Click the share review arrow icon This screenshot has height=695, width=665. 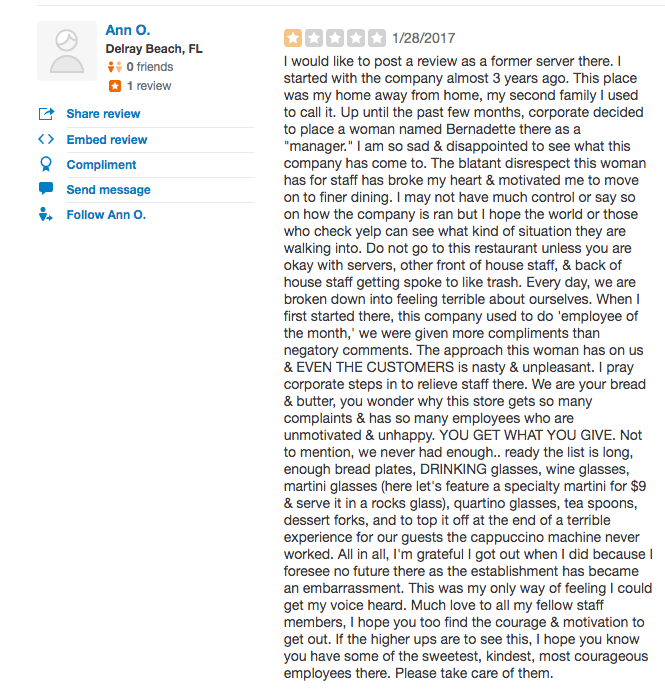[x=46, y=114]
